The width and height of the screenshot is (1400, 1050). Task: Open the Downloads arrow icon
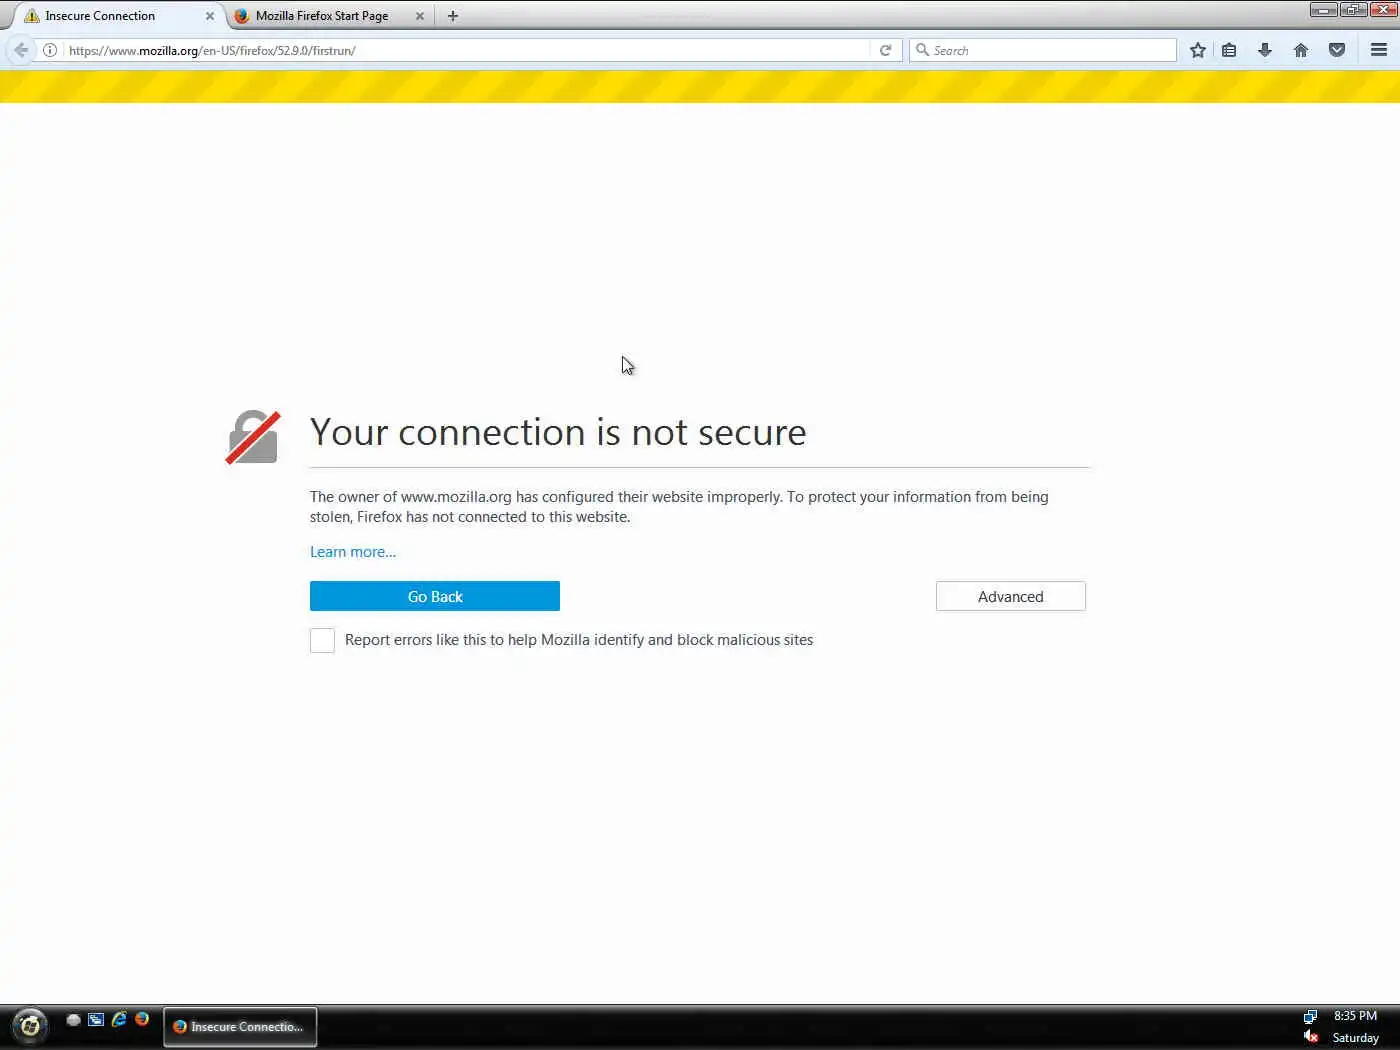[x=1265, y=50]
